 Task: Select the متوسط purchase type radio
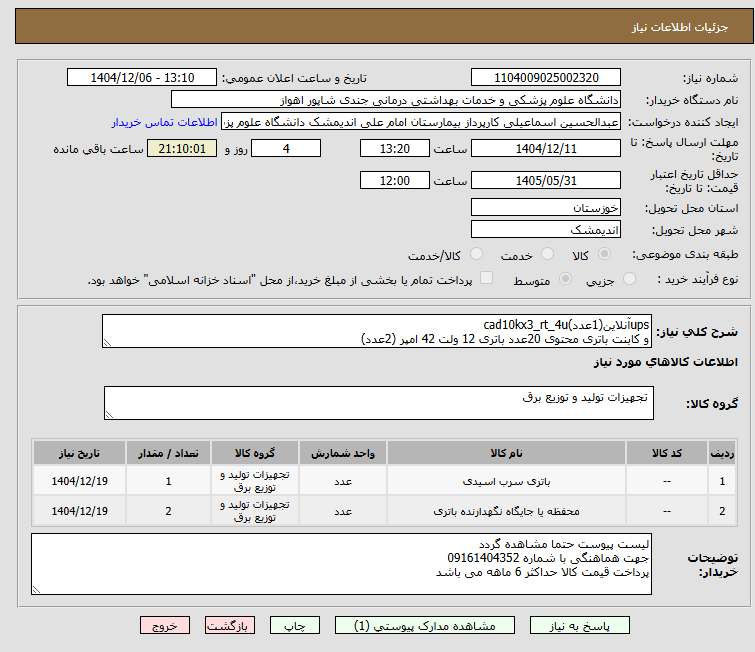(565, 279)
